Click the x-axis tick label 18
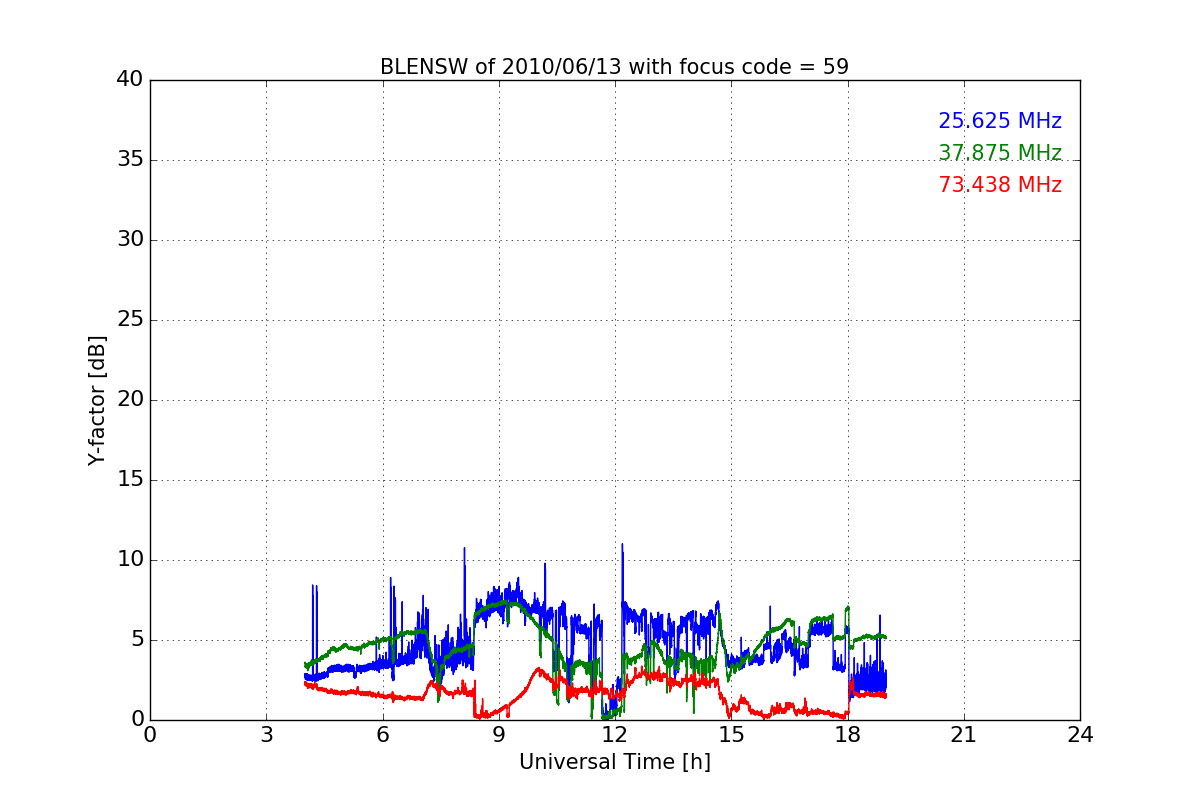Screen dimensions: 1200x800 pyautogui.click(x=848, y=735)
